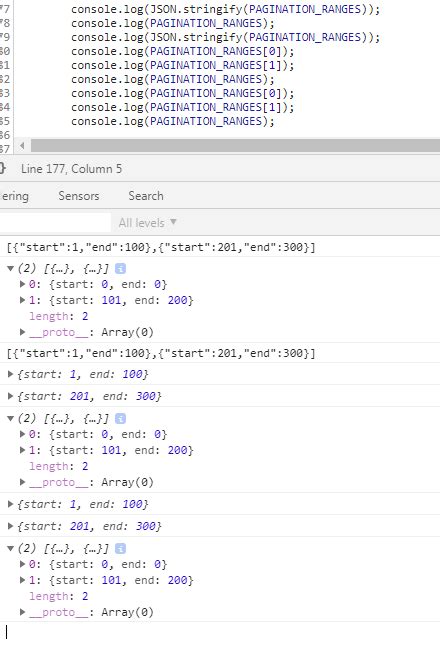
Task: Expand item 1 in third logged array
Action: (23, 580)
